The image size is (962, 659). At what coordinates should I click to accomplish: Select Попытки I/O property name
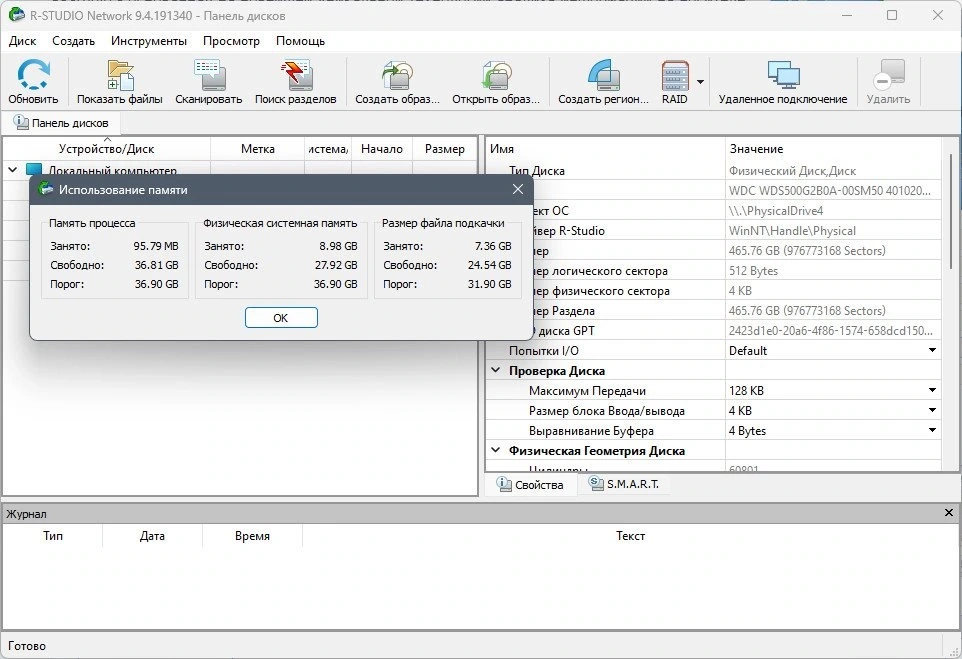(544, 350)
